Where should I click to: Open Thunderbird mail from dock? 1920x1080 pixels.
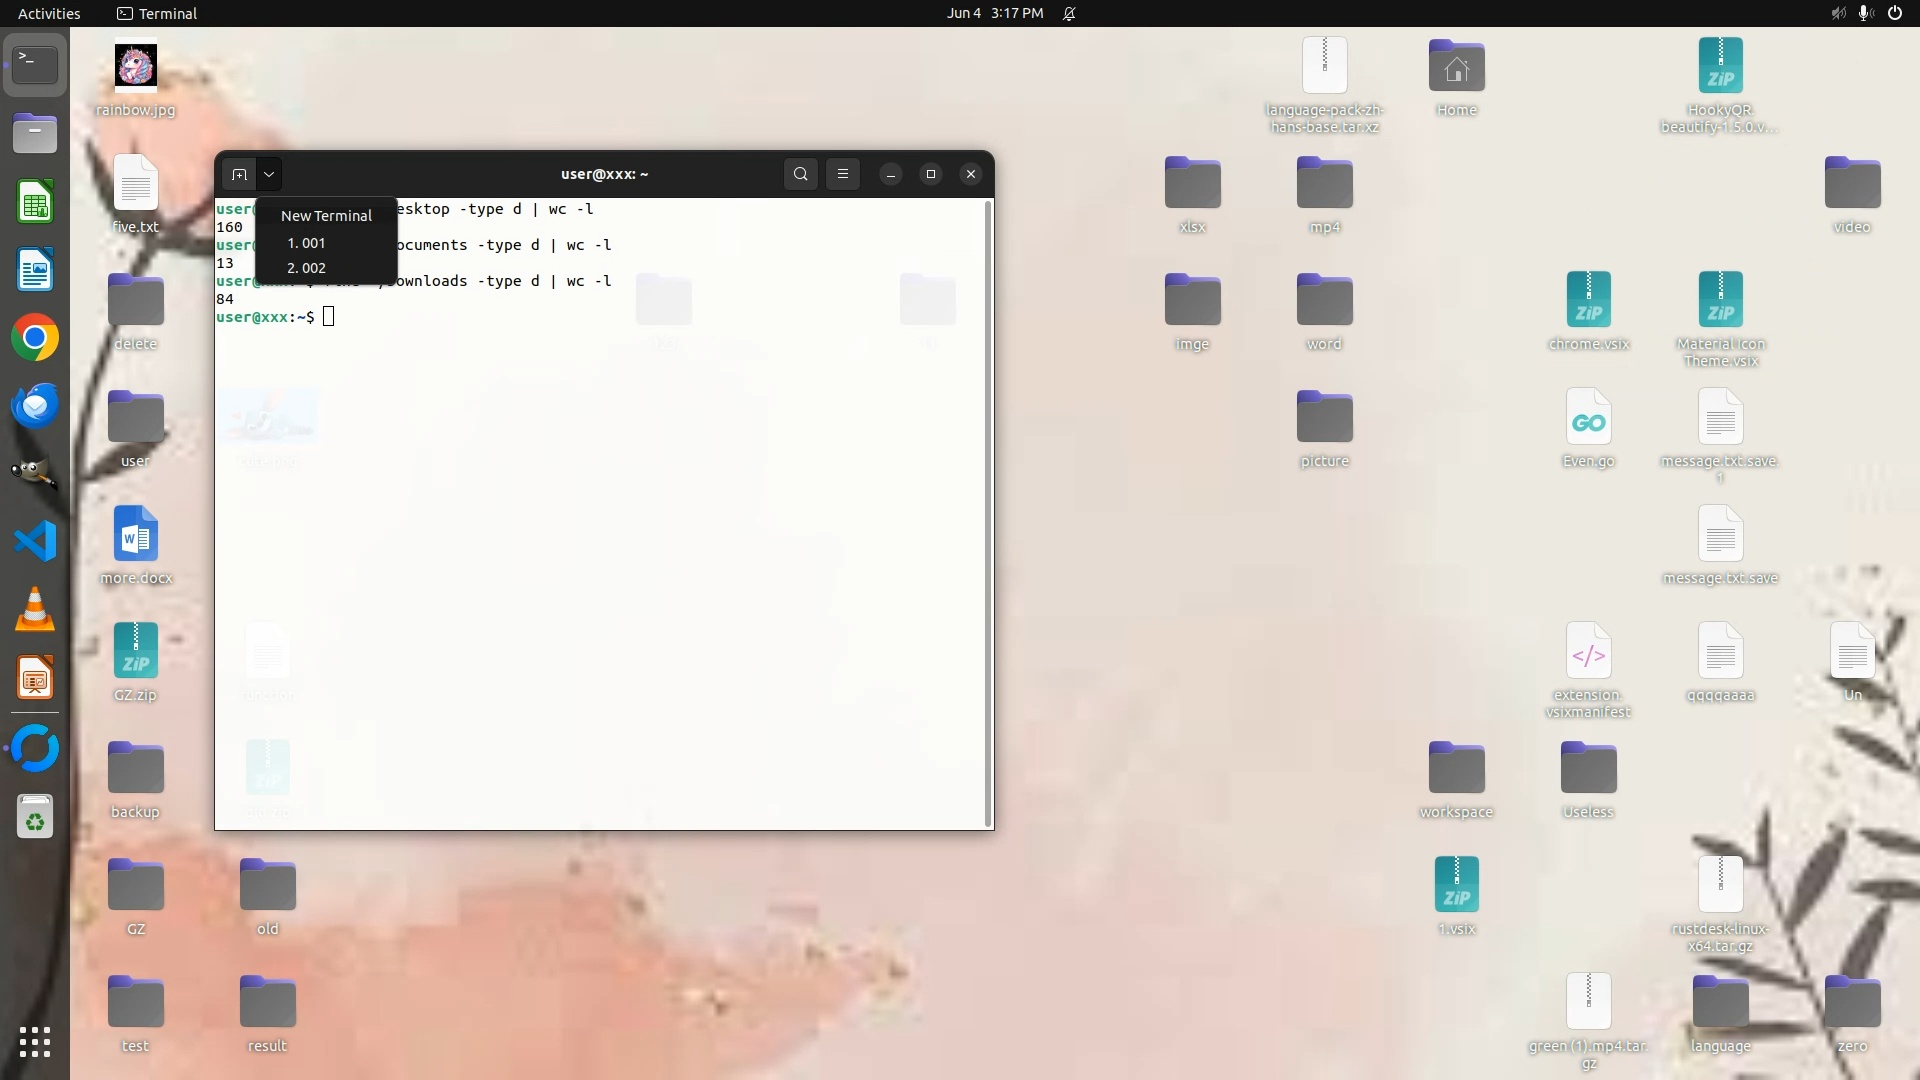pos(35,406)
